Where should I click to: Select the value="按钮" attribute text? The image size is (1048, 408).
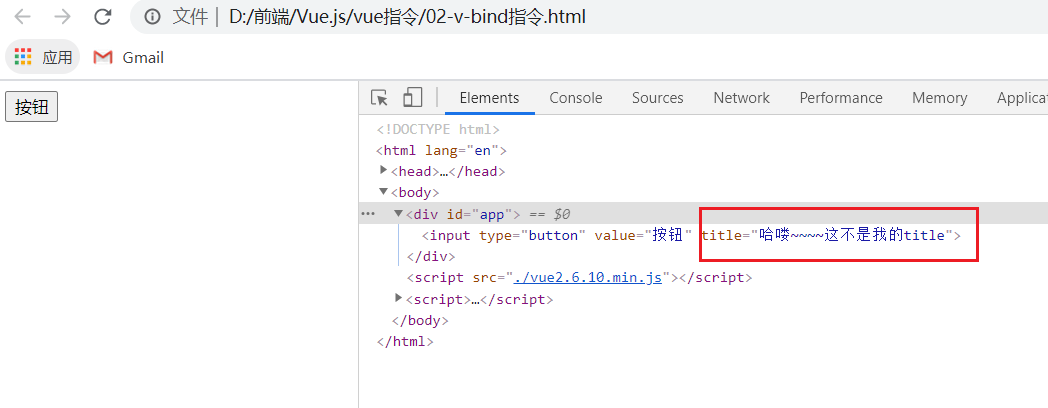pyautogui.click(x=642, y=235)
